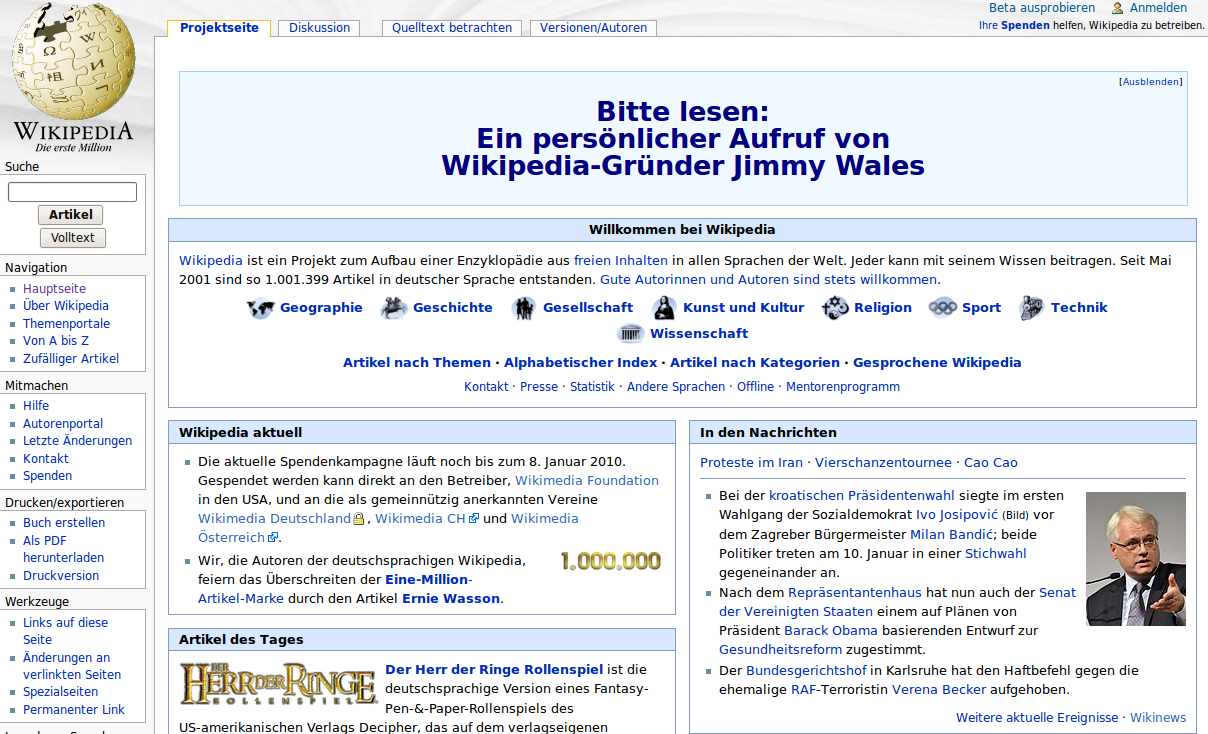
Task: Open Buch erstellen link
Action: click(x=64, y=523)
